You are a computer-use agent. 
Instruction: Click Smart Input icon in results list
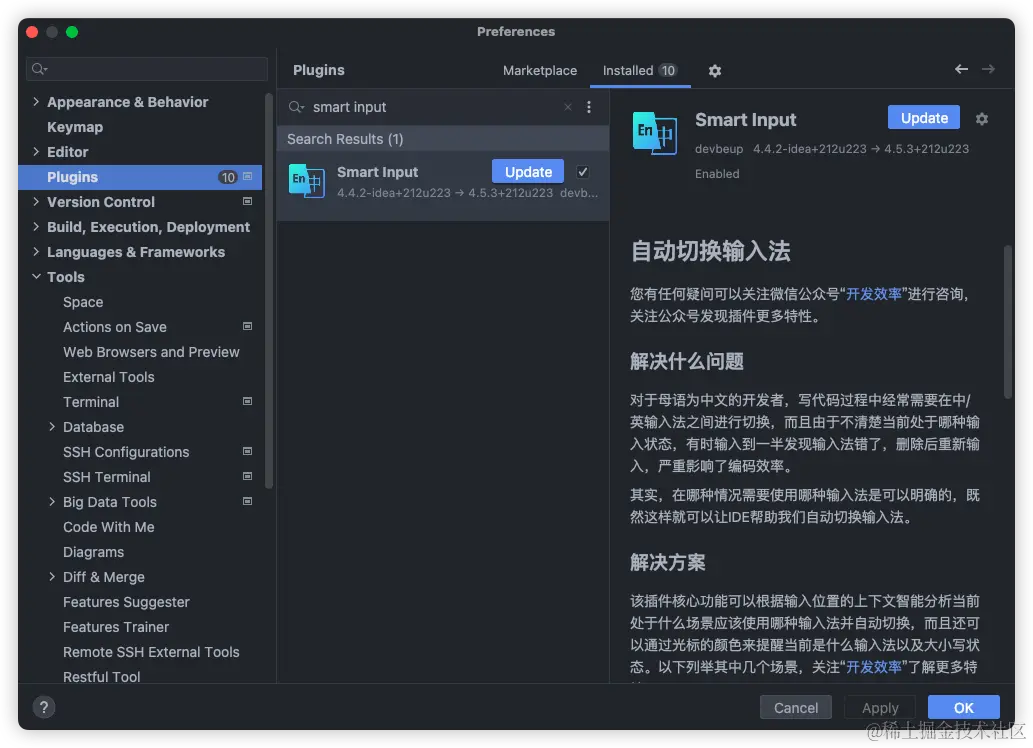click(x=306, y=181)
